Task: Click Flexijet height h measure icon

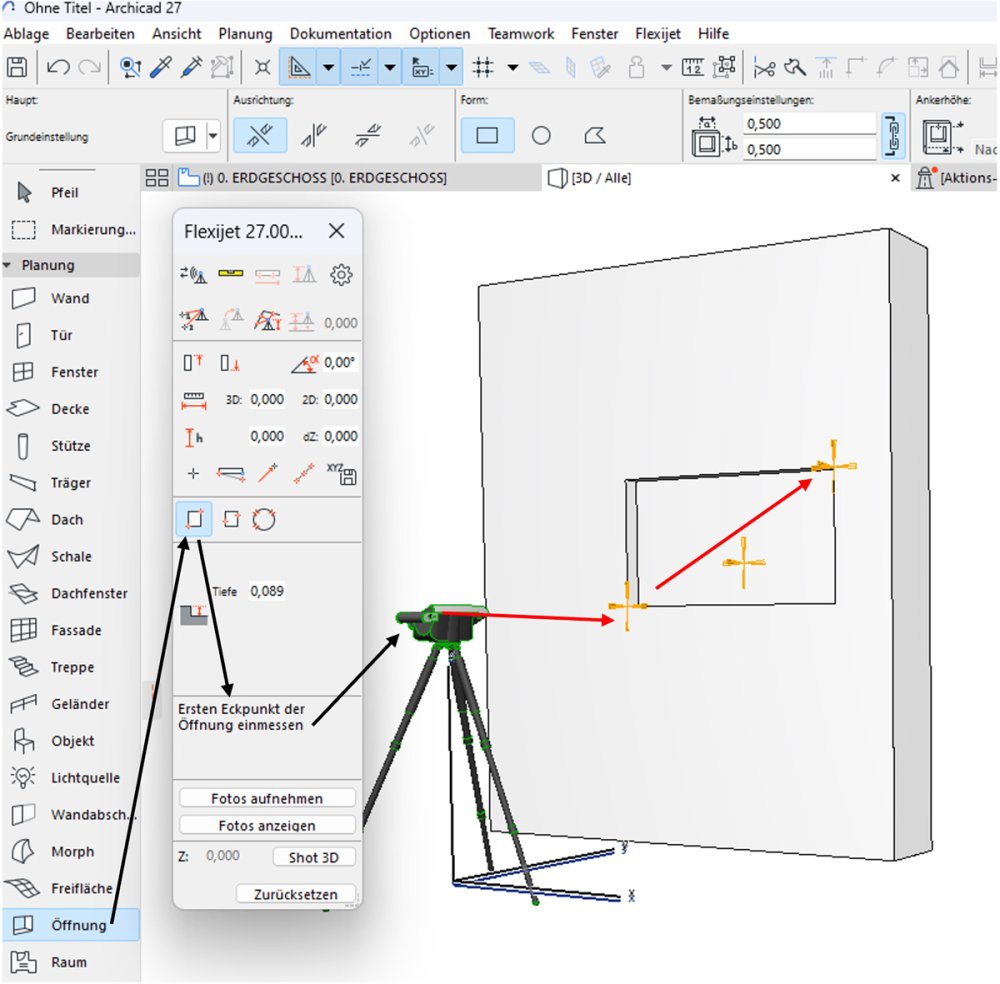Action: click(x=193, y=437)
